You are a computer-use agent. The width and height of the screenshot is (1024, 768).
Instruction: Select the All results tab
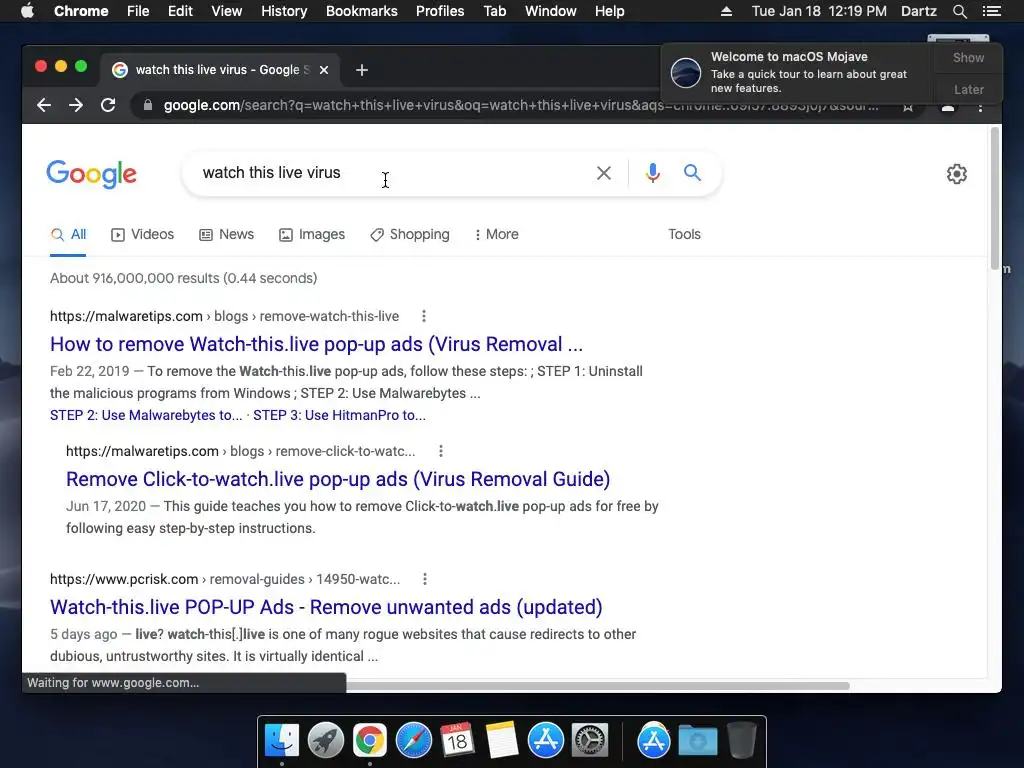(69, 234)
